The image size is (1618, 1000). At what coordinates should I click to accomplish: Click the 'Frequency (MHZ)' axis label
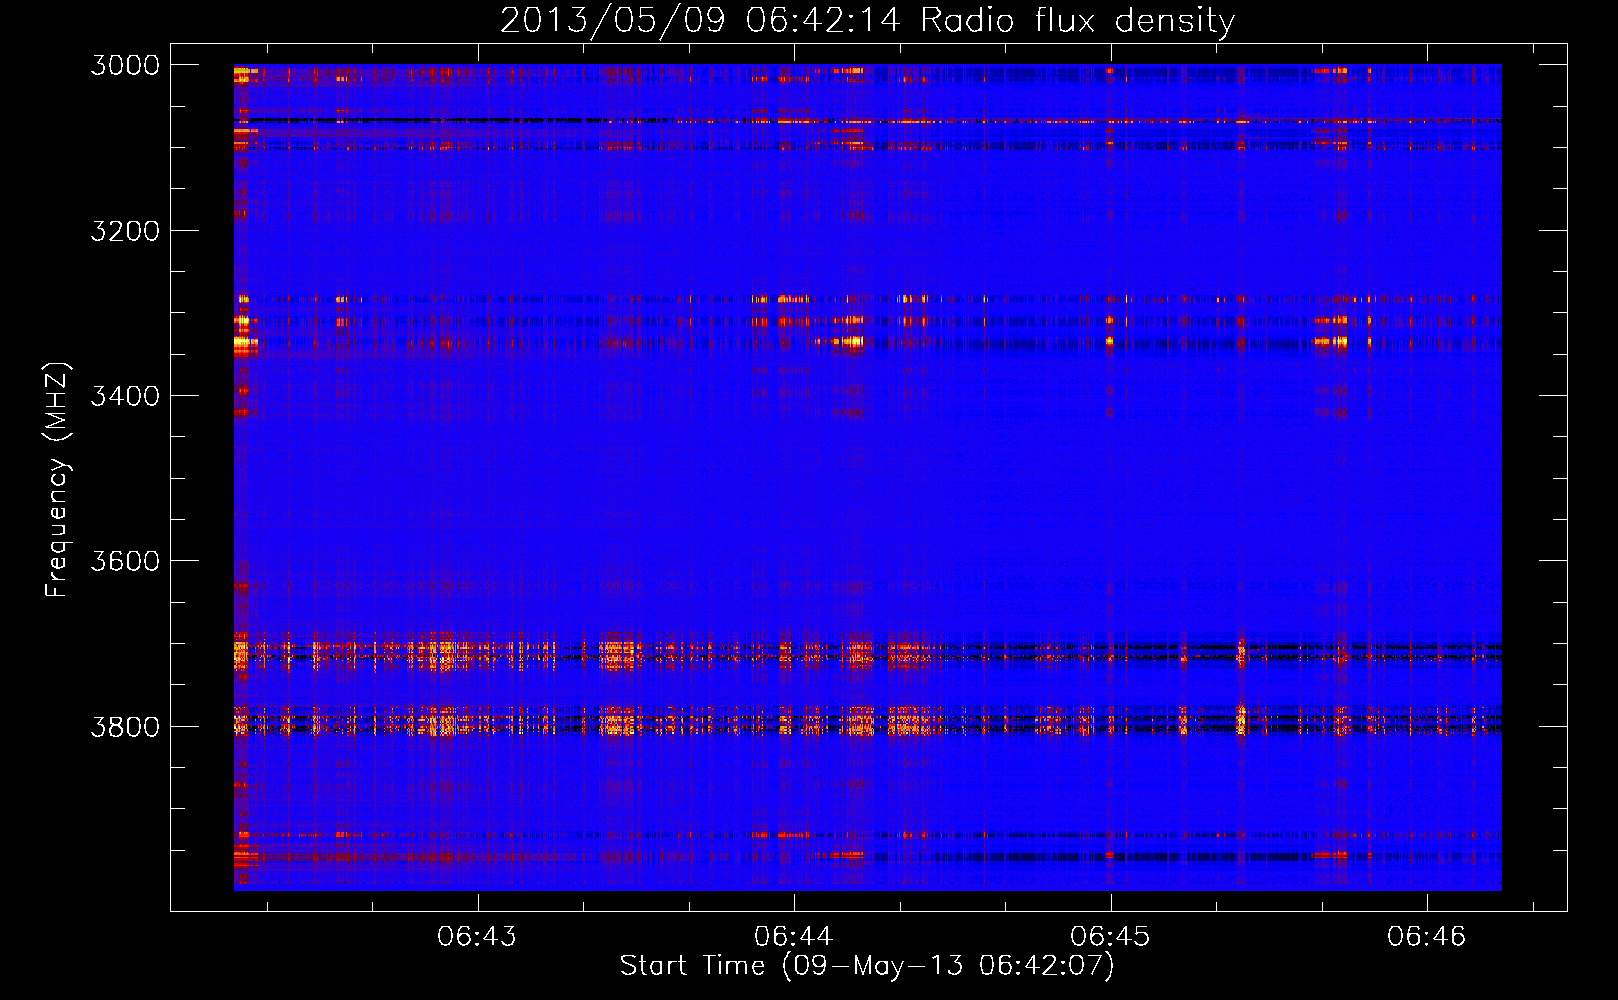(x=57, y=480)
